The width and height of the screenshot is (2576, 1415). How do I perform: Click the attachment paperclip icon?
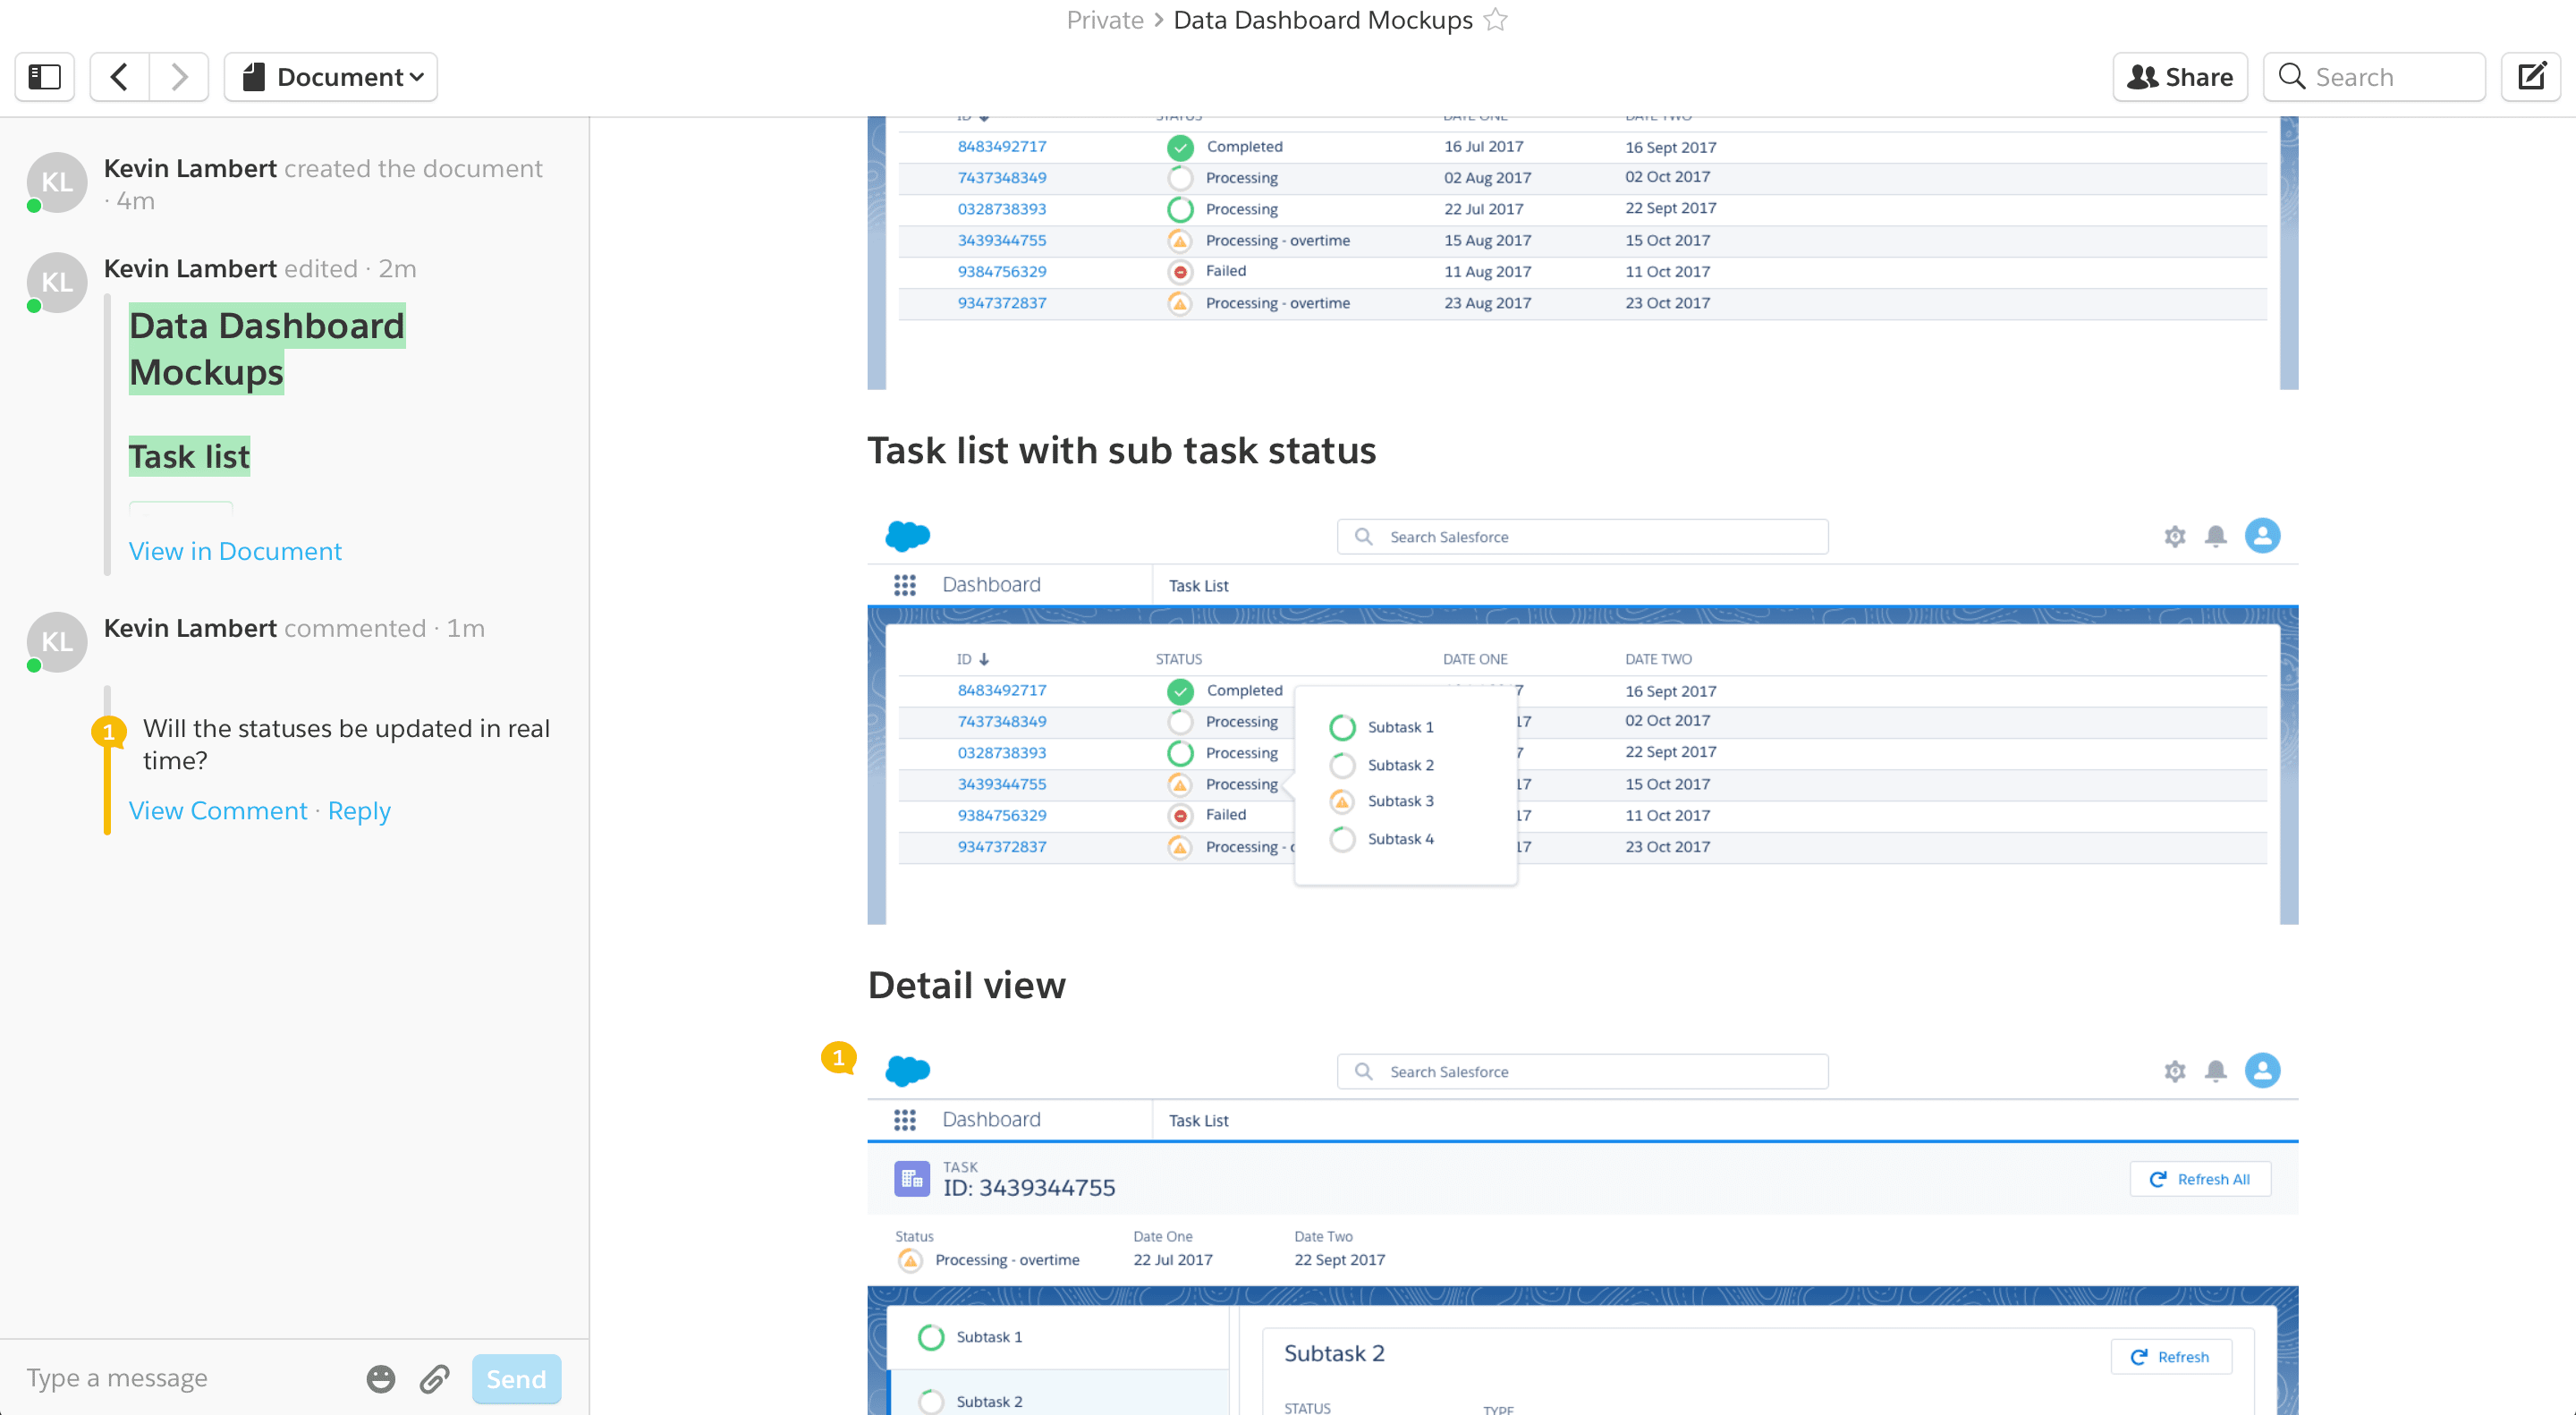(x=434, y=1378)
